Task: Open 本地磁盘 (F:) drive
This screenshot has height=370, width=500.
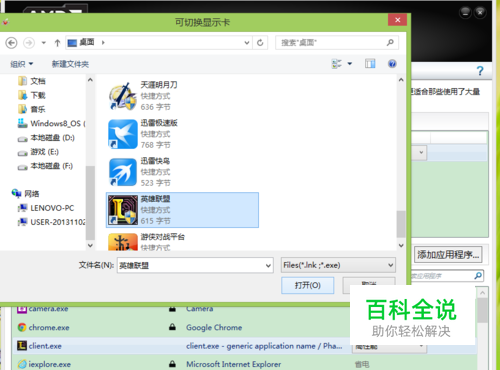Action: coord(45,166)
